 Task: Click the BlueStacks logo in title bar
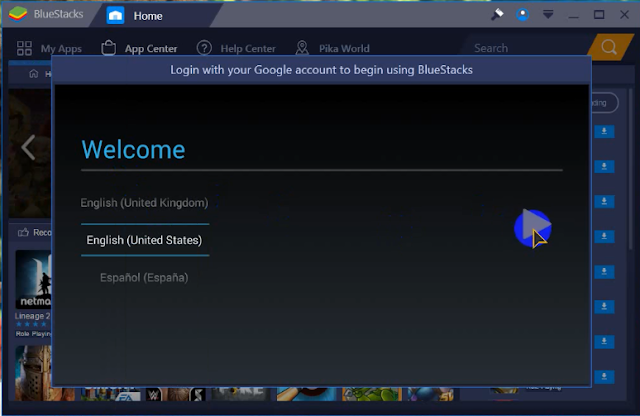point(18,14)
